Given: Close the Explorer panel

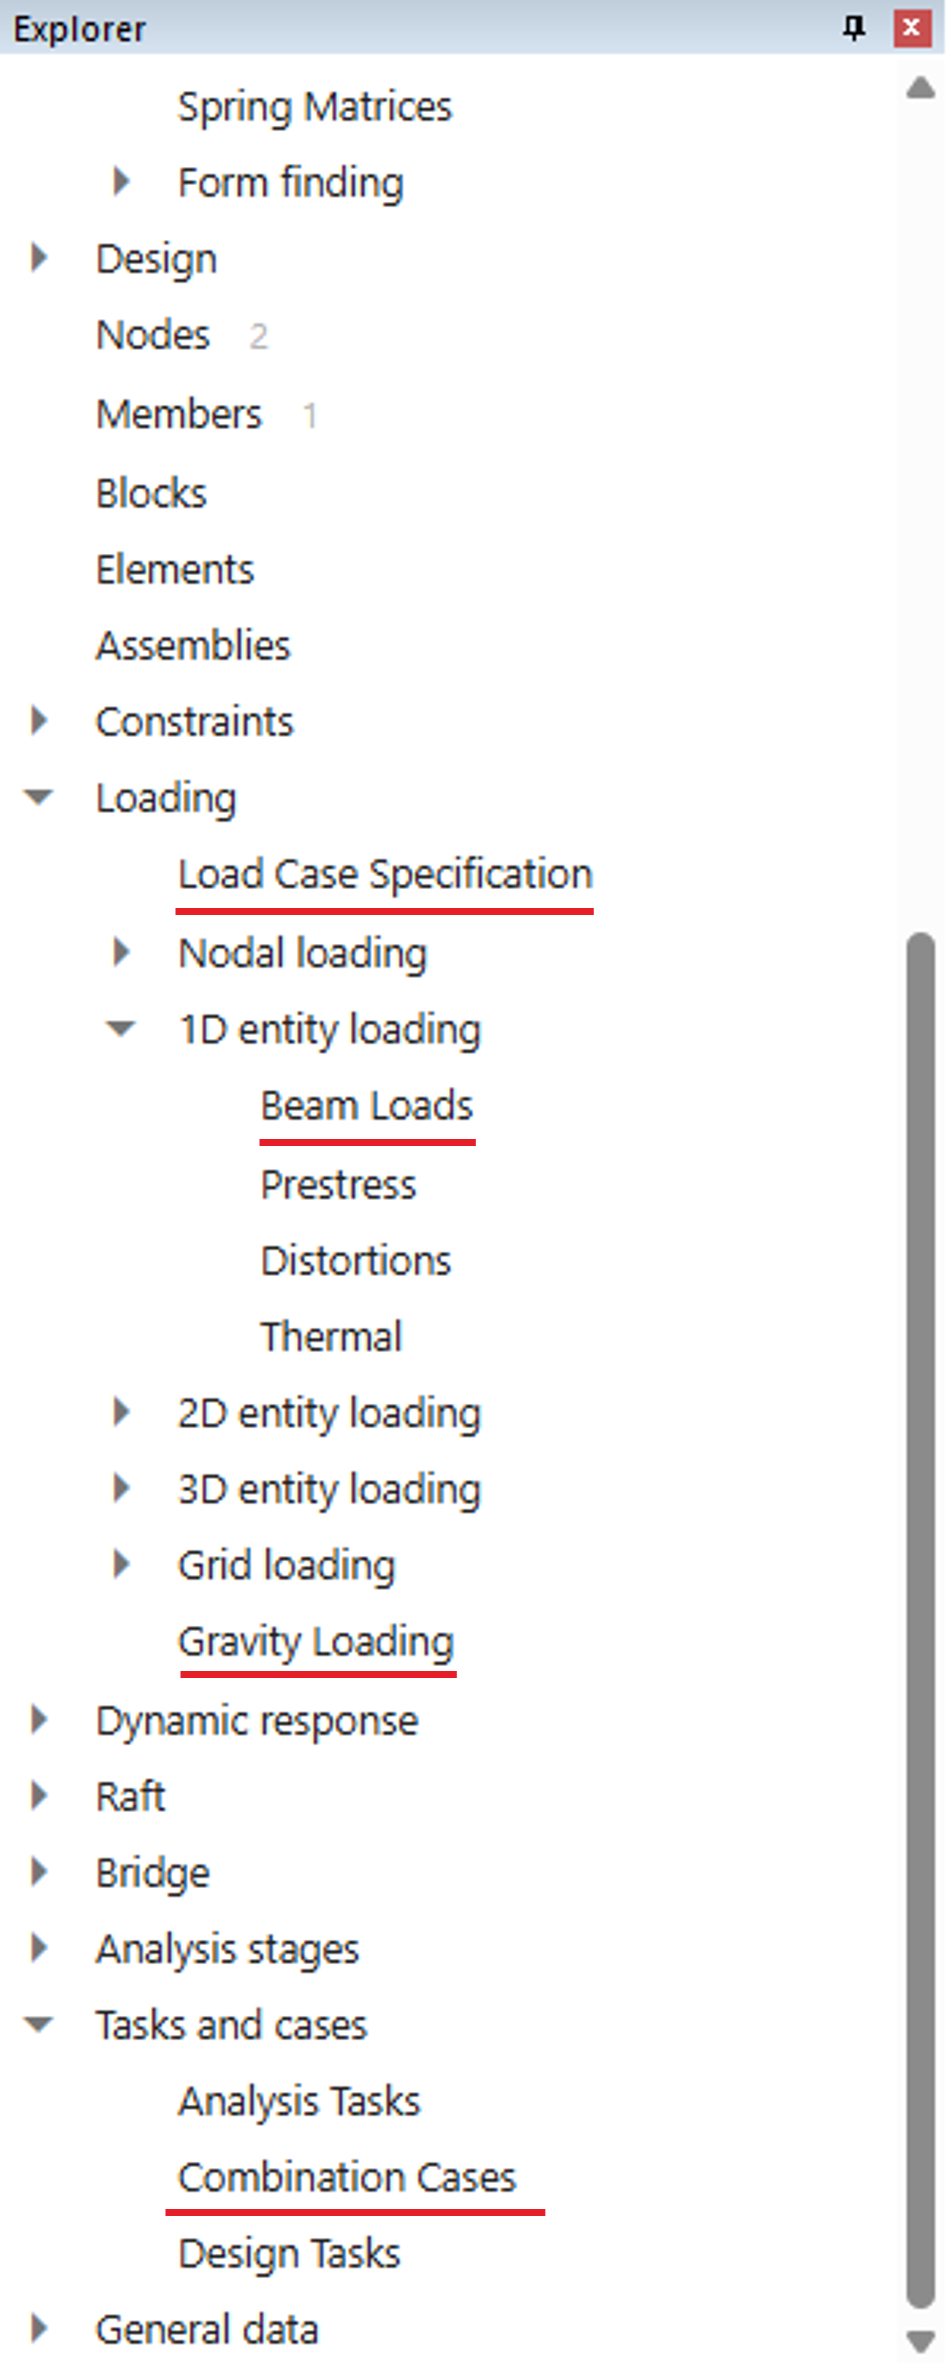Looking at the screenshot, I should coord(911,28).
